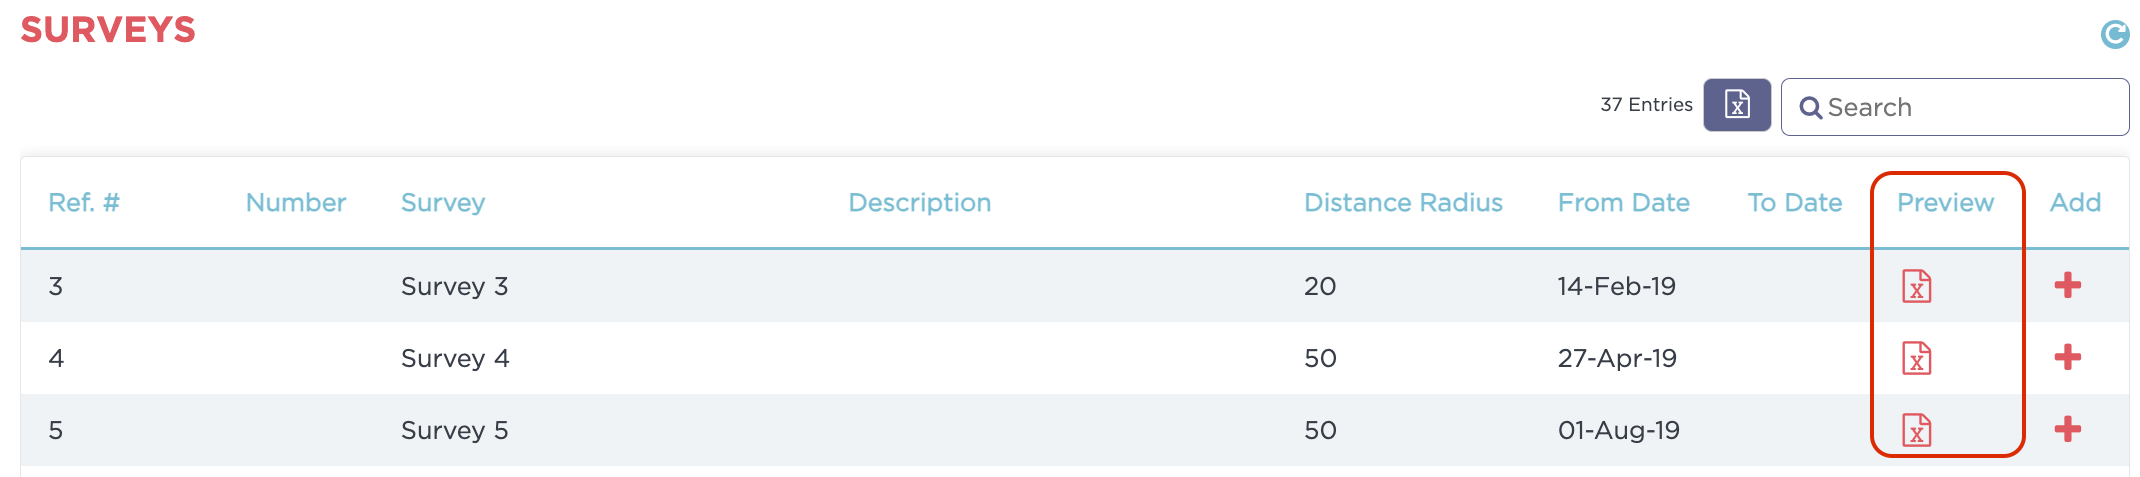The image size is (2140, 477).
Task: Sort by the To Date column header
Action: [x=1794, y=203]
